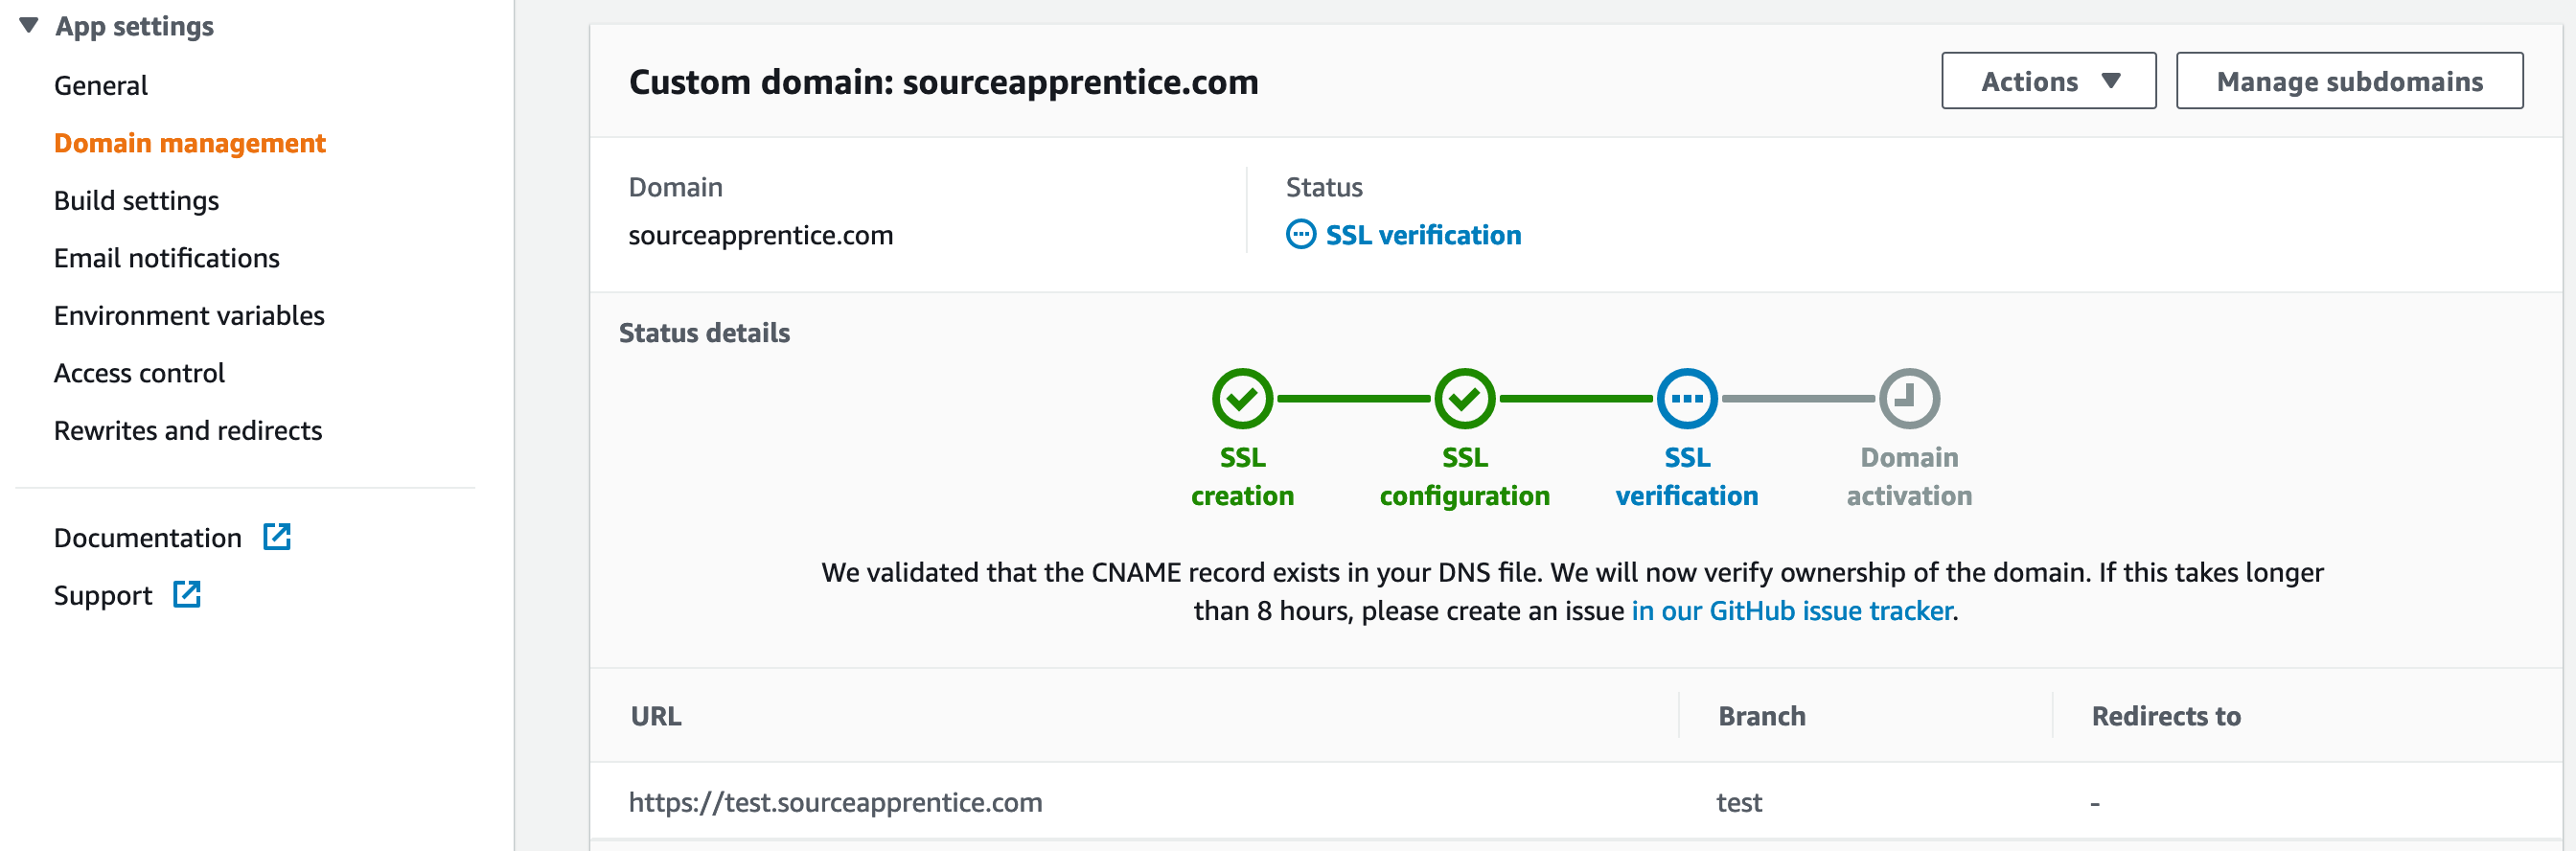Screen dimensions: 2576x851
Task: Click the SSL configuration green checkmark icon
Action: coord(1464,398)
